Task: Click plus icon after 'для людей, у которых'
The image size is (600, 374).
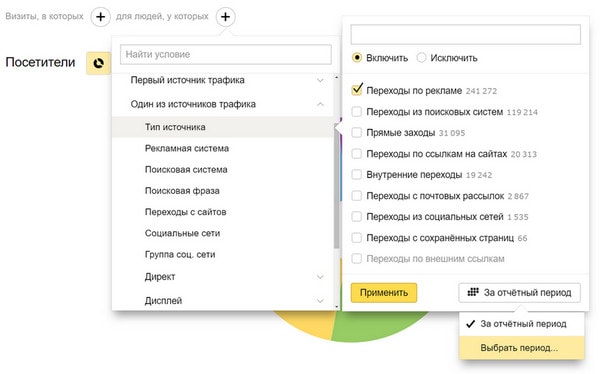Action: 225,17
